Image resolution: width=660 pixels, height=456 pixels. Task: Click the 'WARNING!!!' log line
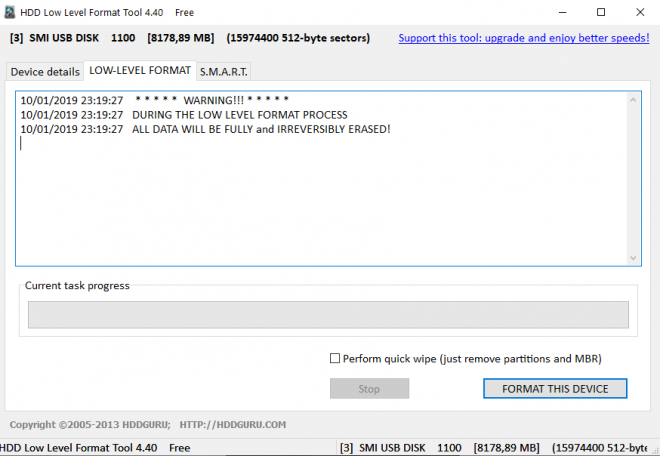pyautogui.click(x=154, y=100)
